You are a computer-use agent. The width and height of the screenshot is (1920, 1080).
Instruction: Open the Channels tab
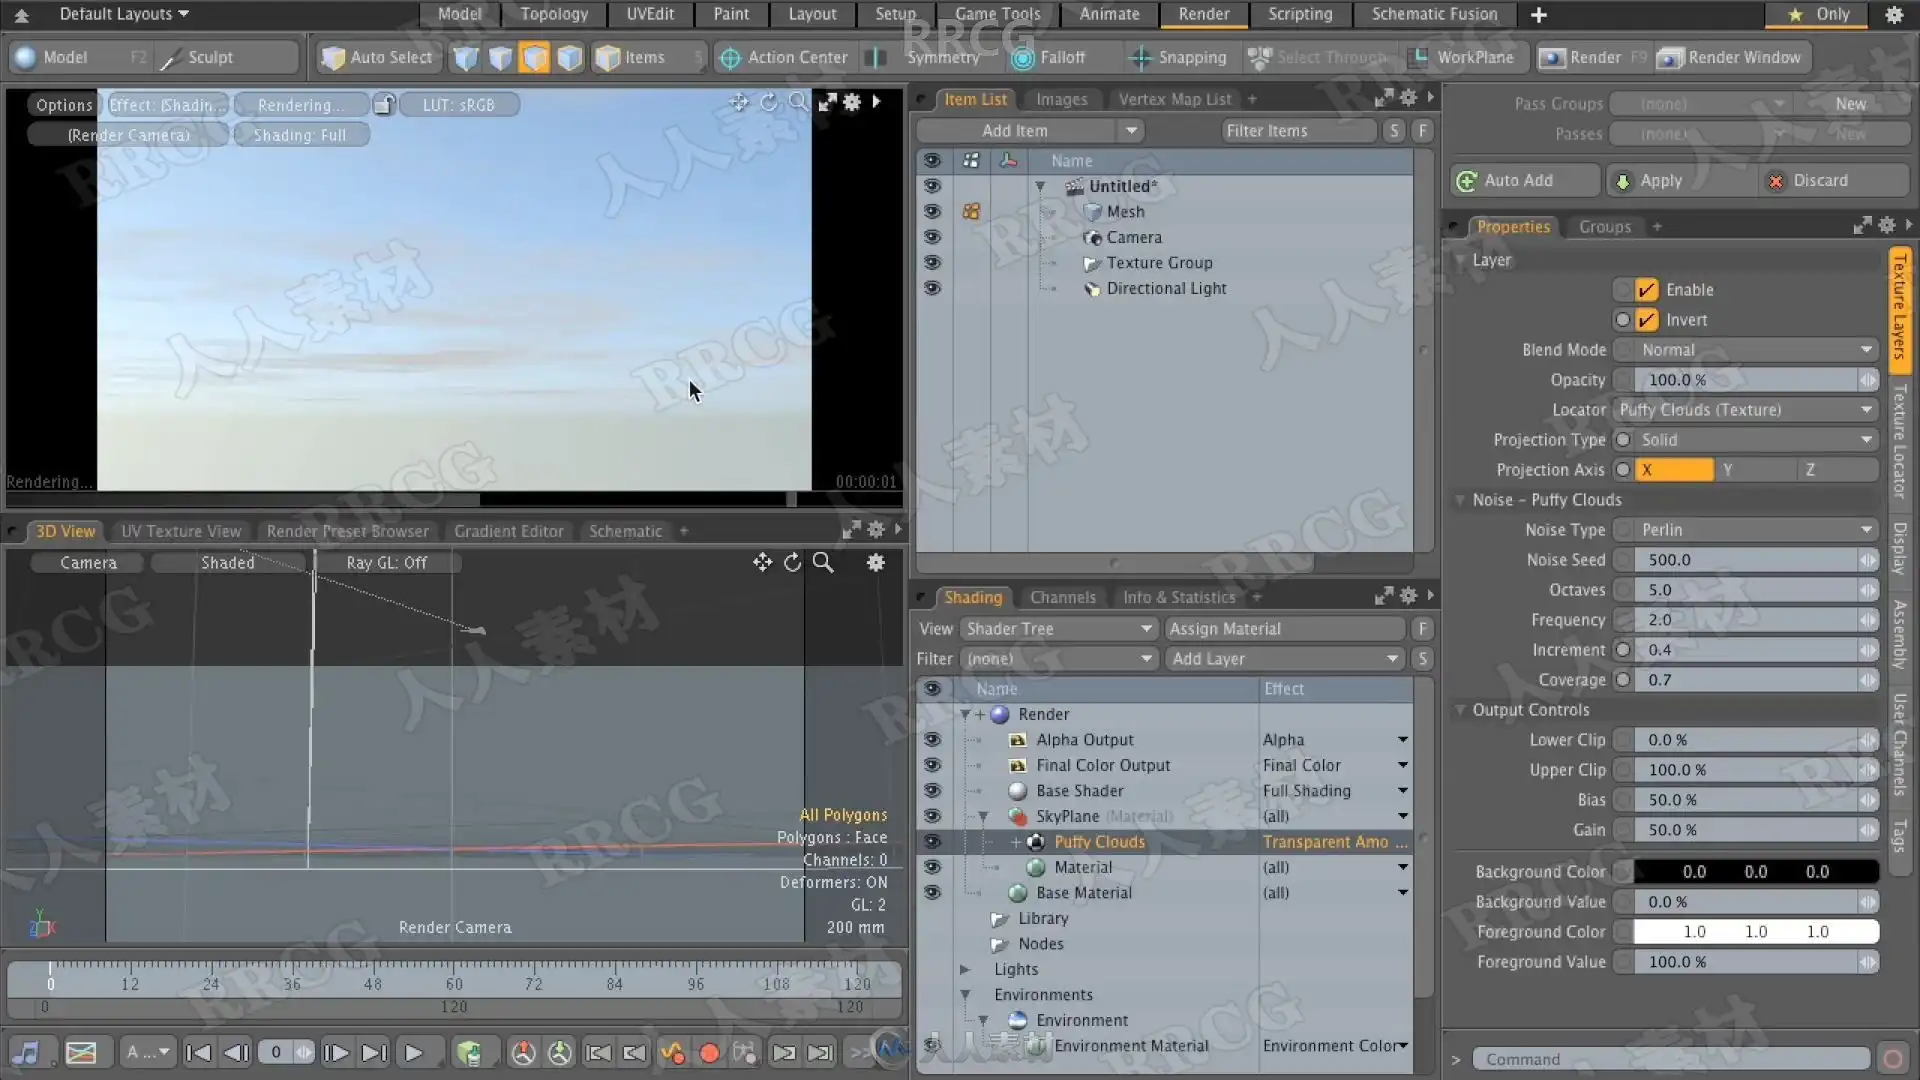pyautogui.click(x=1062, y=597)
